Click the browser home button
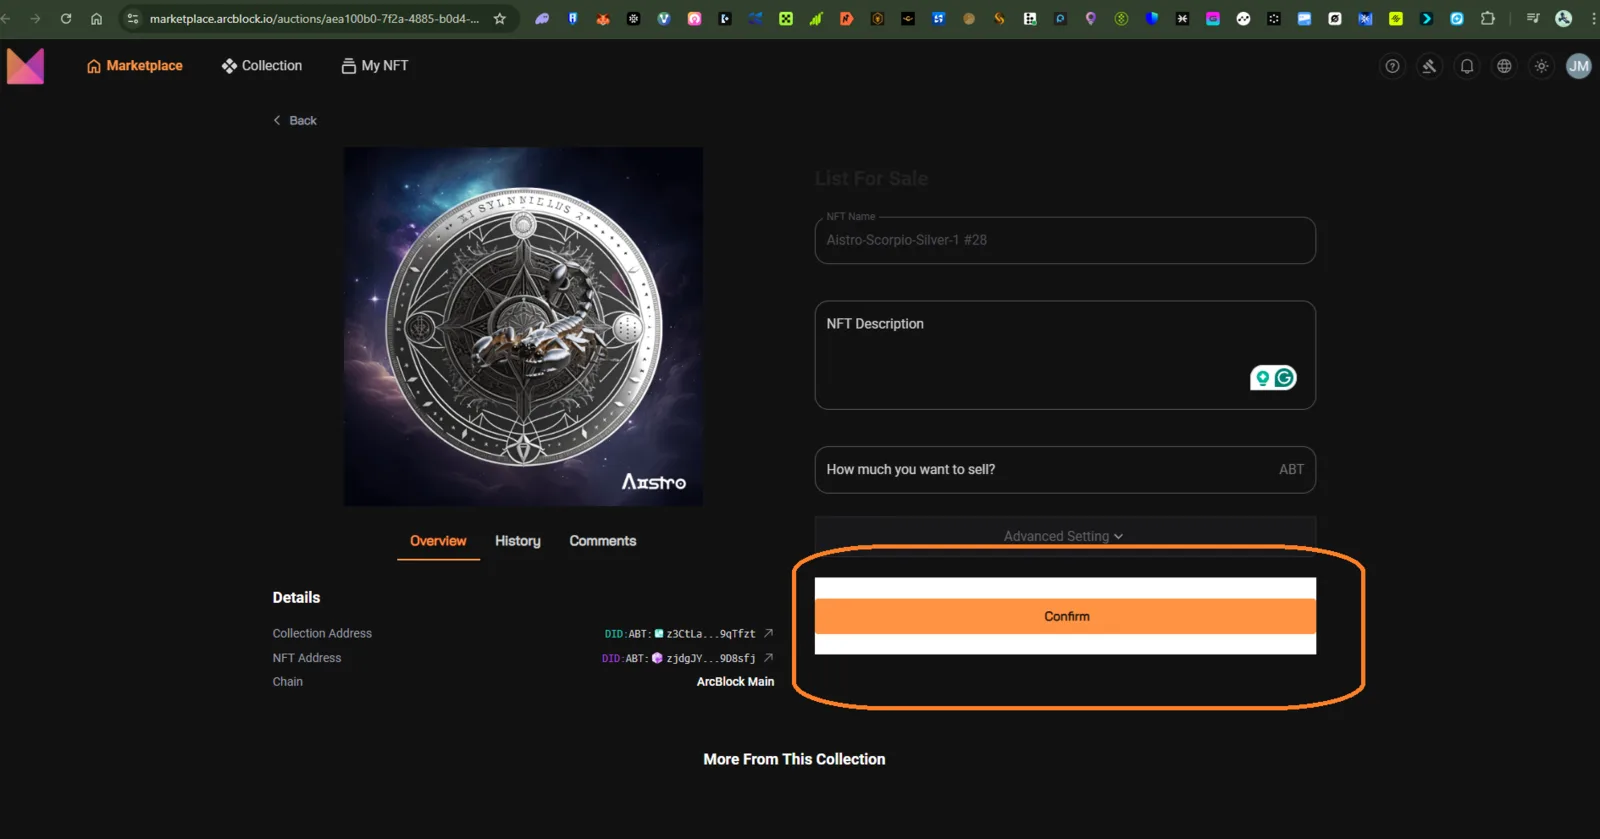Image resolution: width=1600 pixels, height=839 pixels. [96, 18]
